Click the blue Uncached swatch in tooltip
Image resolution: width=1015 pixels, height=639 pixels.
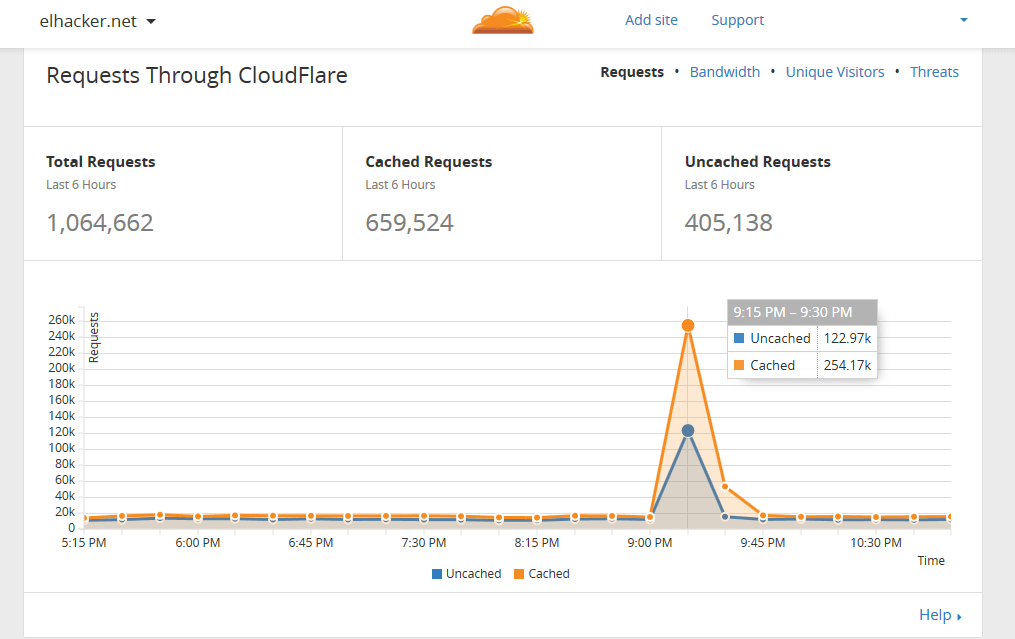[739, 338]
